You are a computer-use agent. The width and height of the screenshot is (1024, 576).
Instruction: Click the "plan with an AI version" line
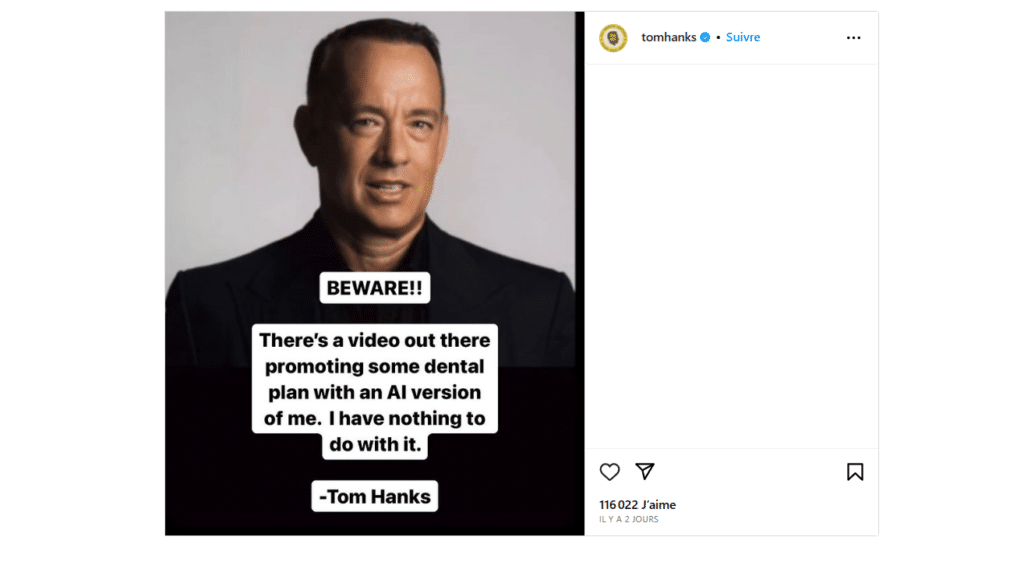point(375,392)
